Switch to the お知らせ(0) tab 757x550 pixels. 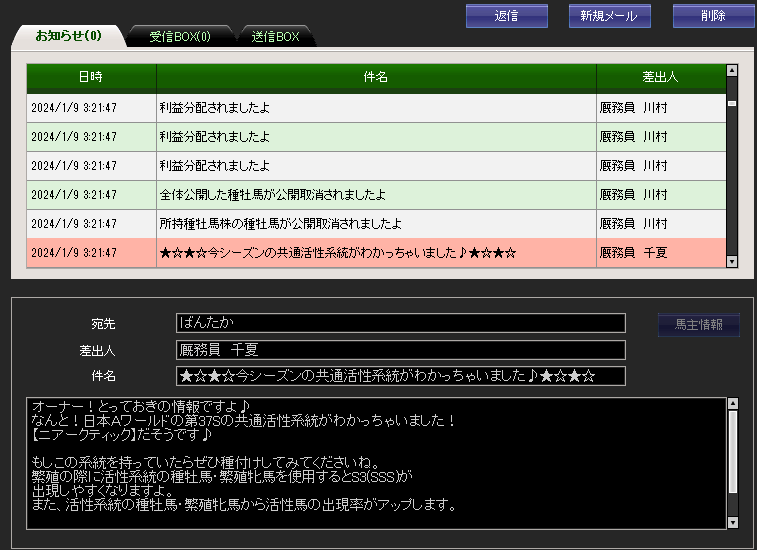69,36
